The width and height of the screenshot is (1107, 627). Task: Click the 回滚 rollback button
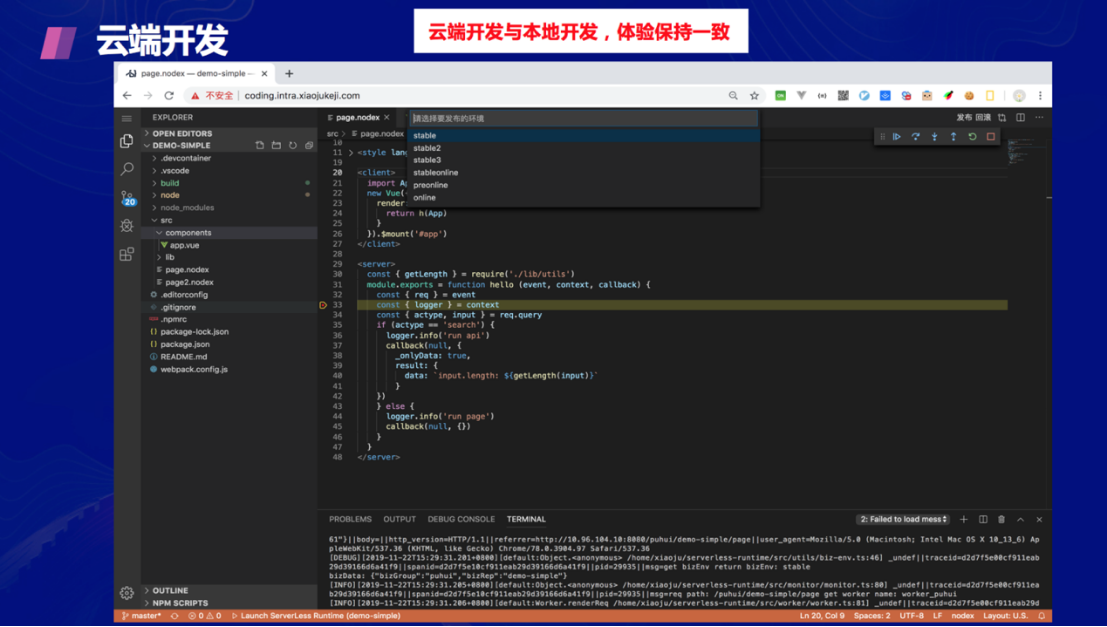click(983, 118)
